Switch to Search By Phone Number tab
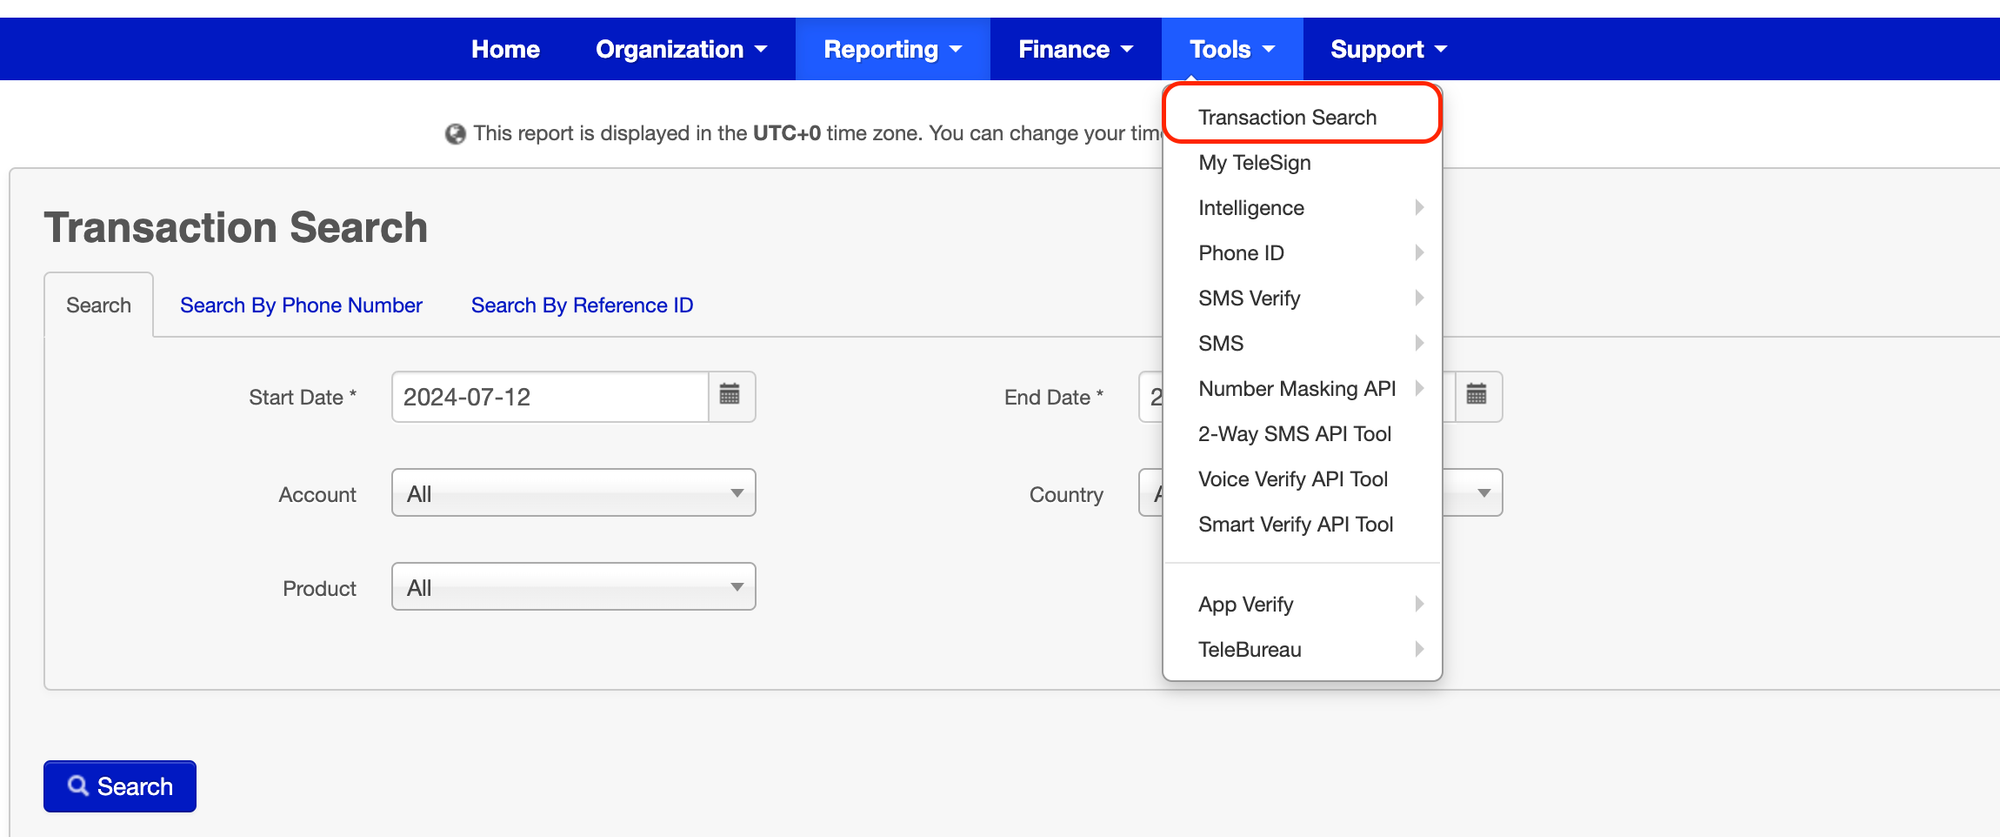The width and height of the screenshot is (2000, 837). (x=301, y=305)
